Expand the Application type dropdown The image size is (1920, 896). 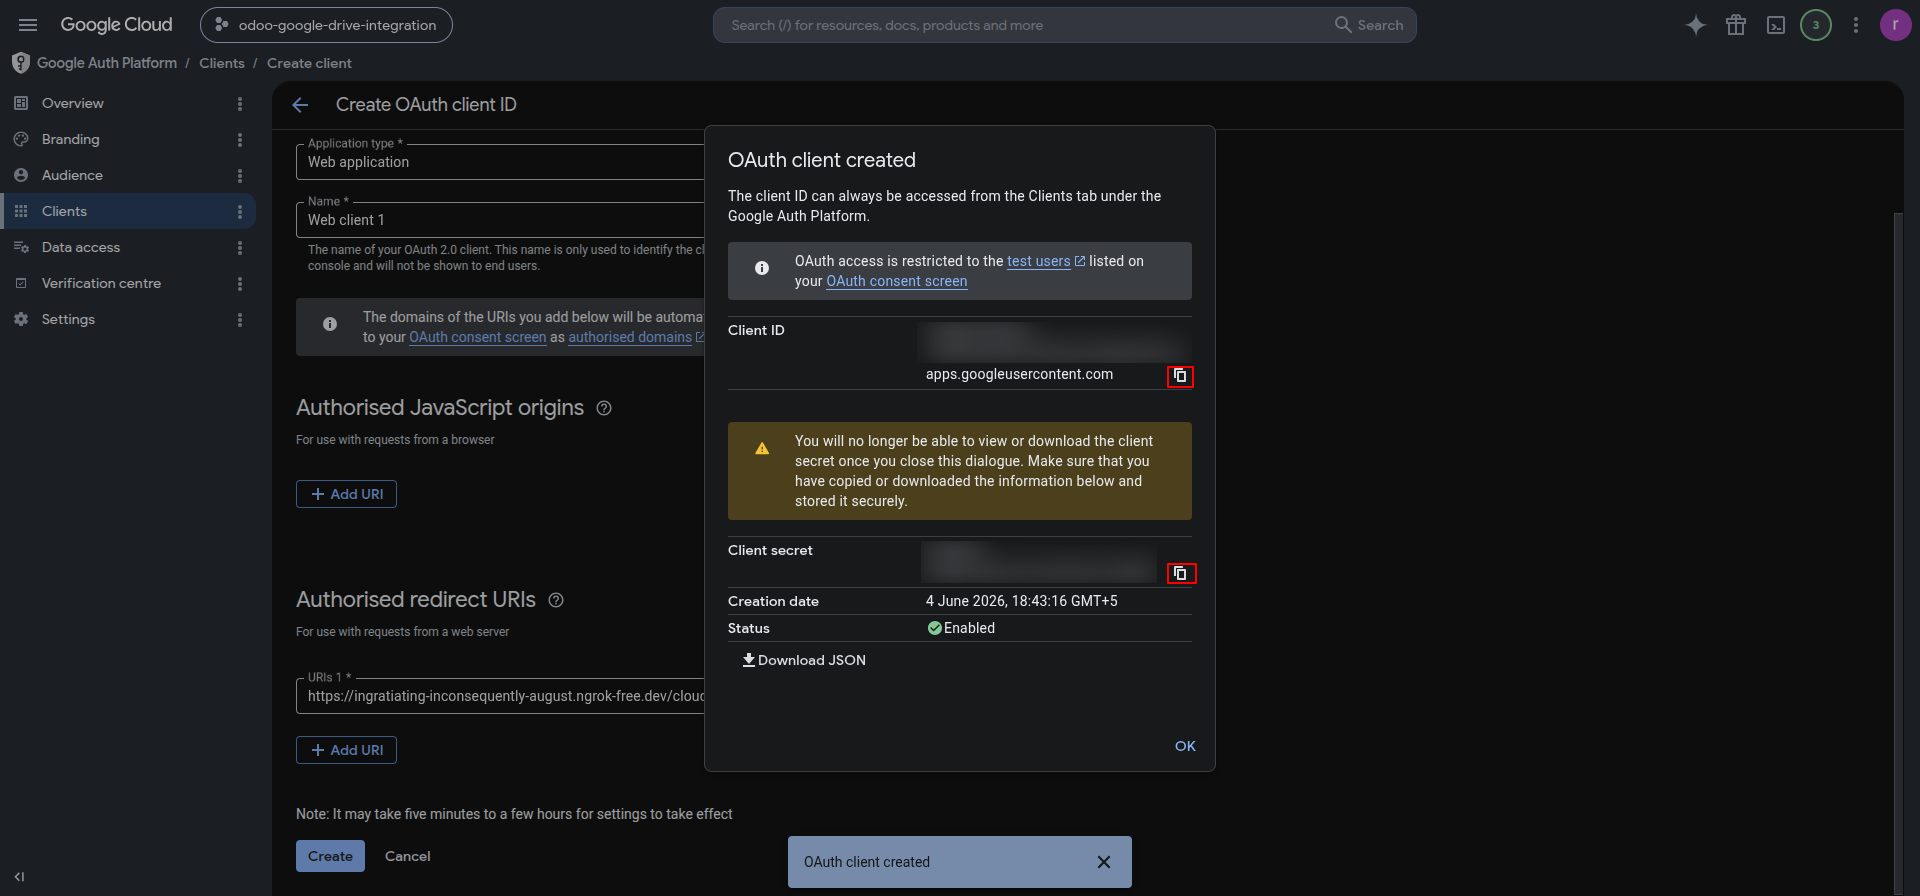(x=500, y=162)
